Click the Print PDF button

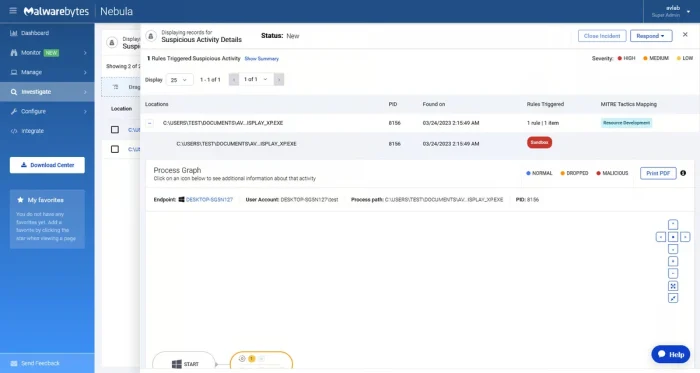pyautogui.click(x=658, y=173)
